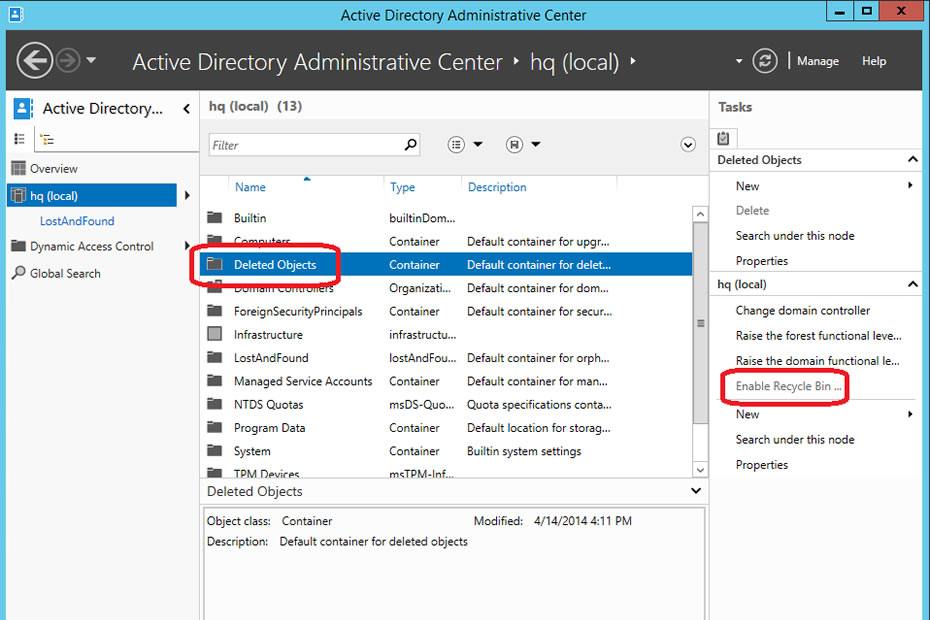Open the Manage menu
Screen dimensions: 930x620
[817, 61]
